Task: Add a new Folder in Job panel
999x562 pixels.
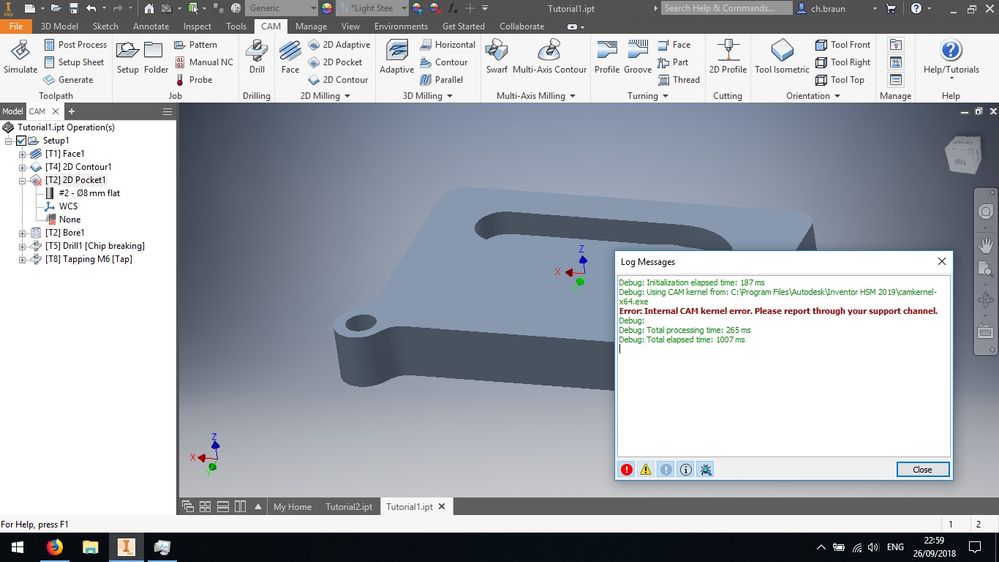Action: [155, 57]
